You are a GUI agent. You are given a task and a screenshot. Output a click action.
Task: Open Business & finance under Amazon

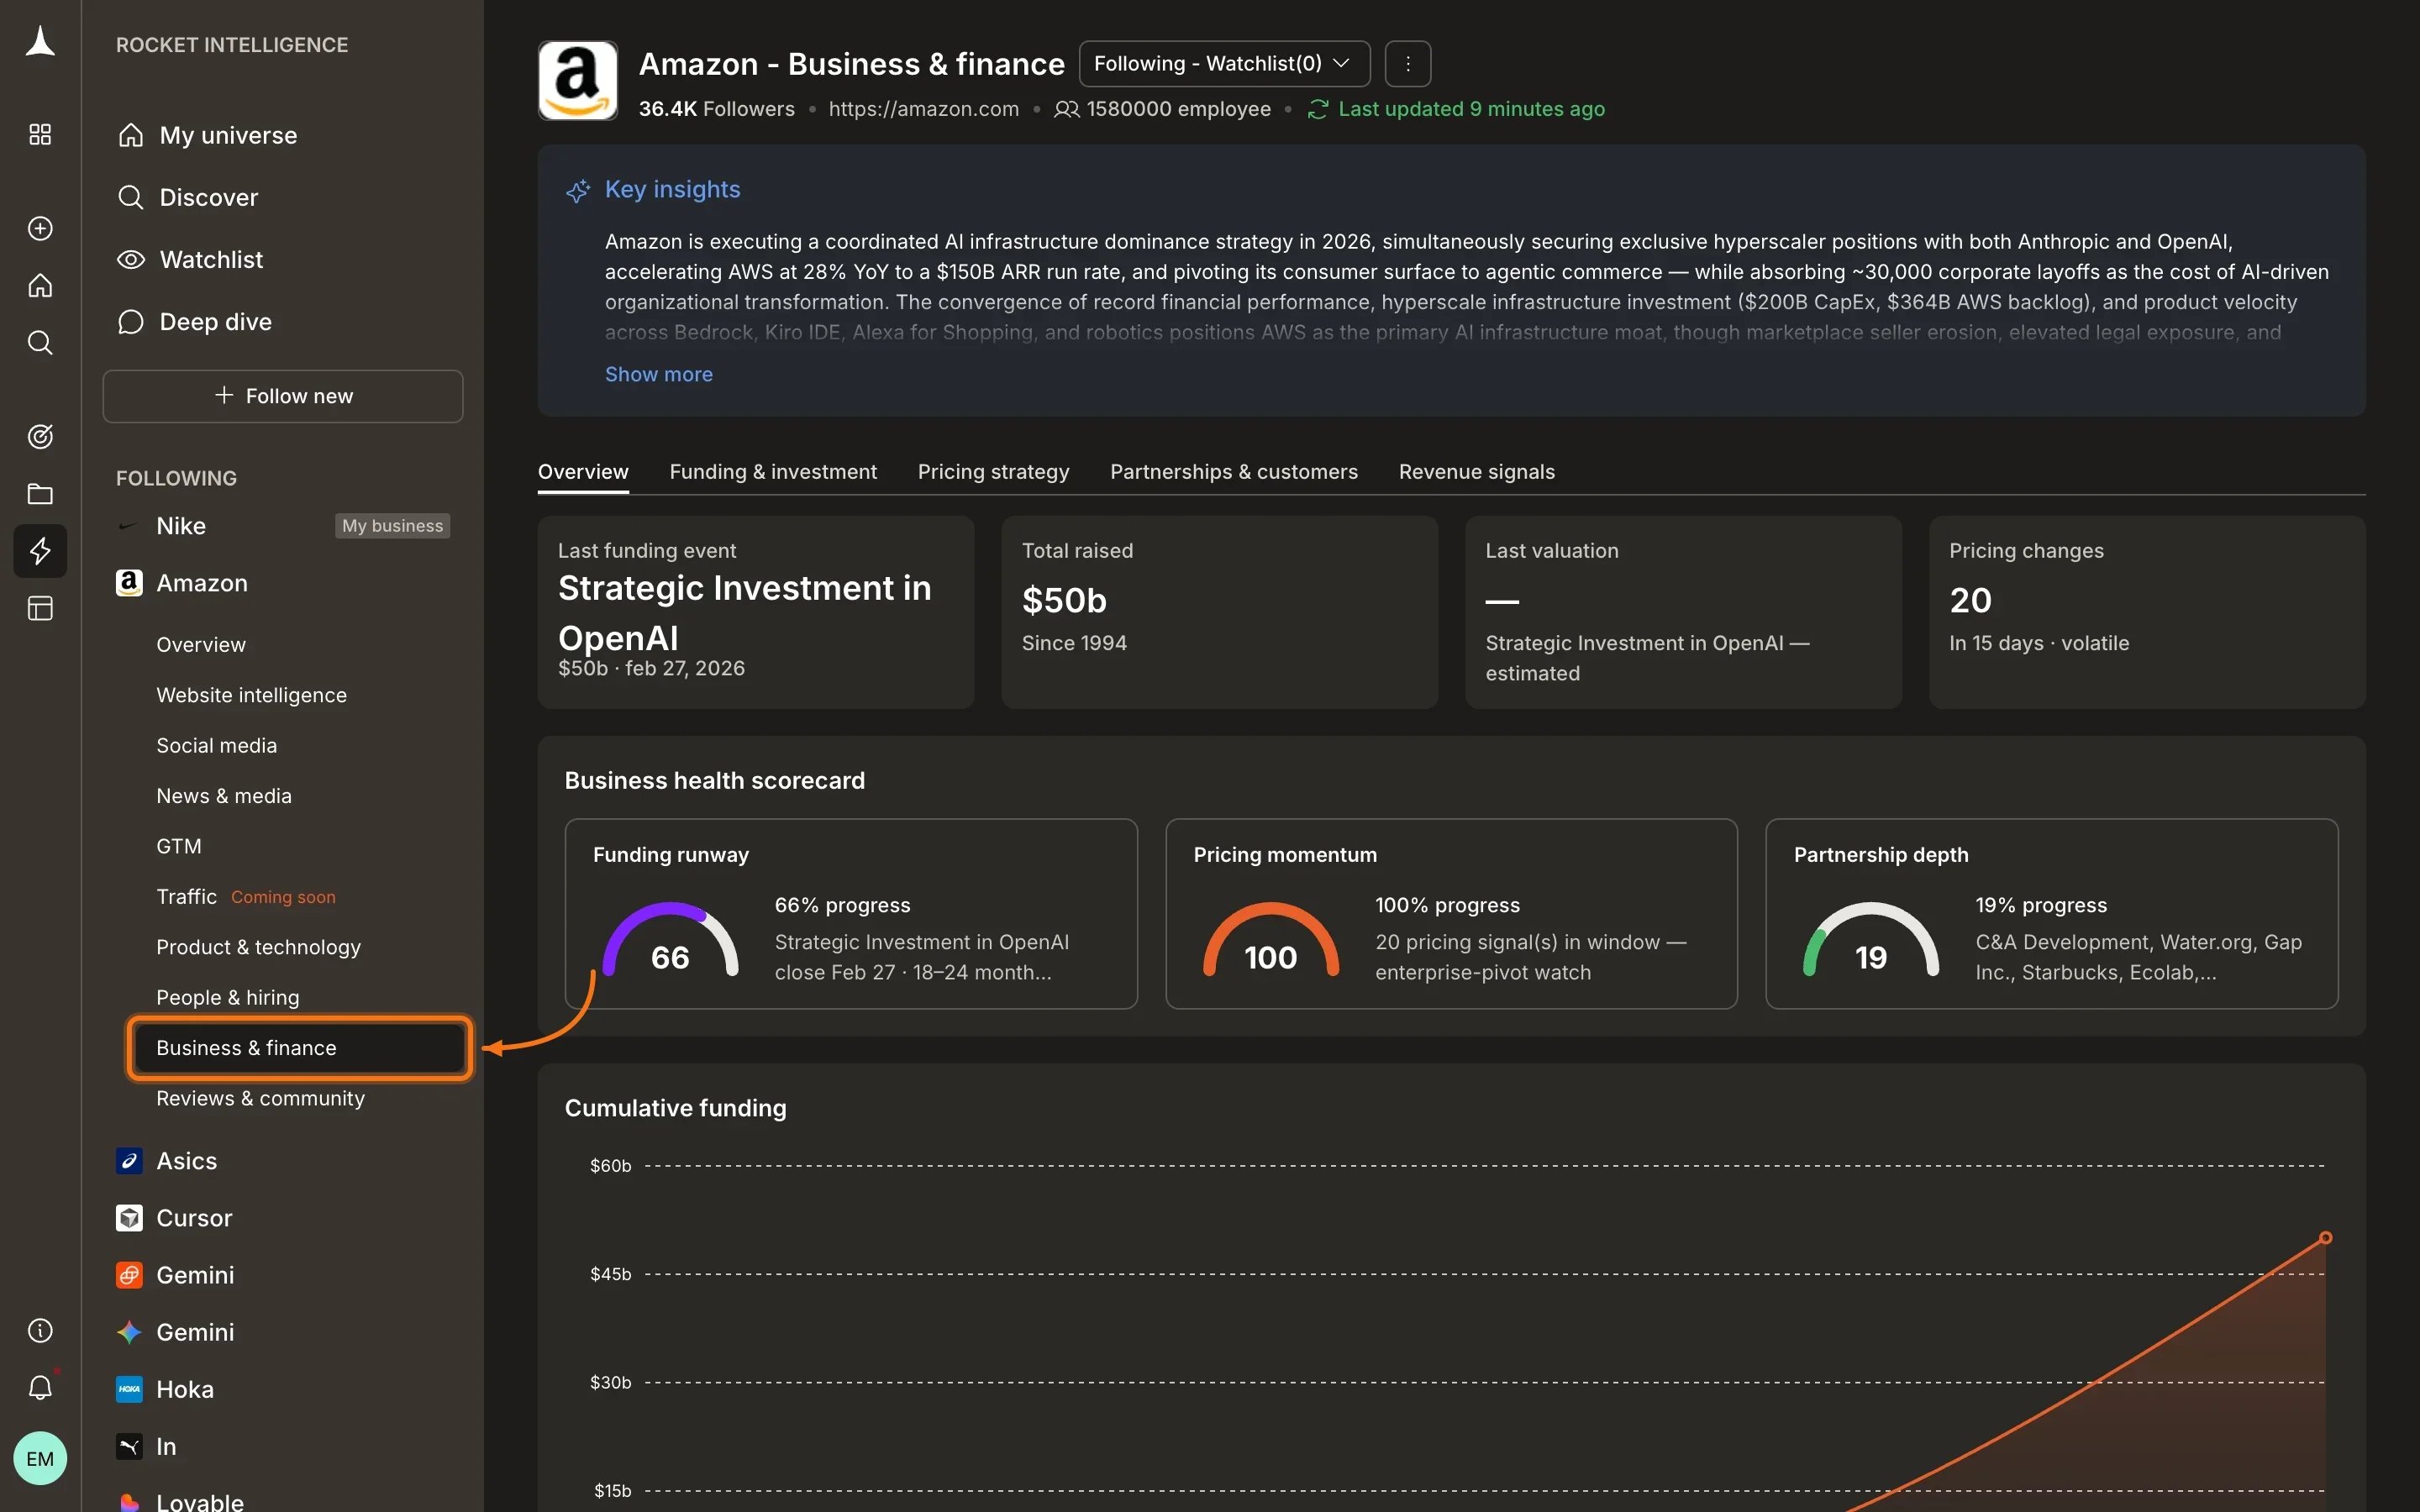(x=299, y=1047)
